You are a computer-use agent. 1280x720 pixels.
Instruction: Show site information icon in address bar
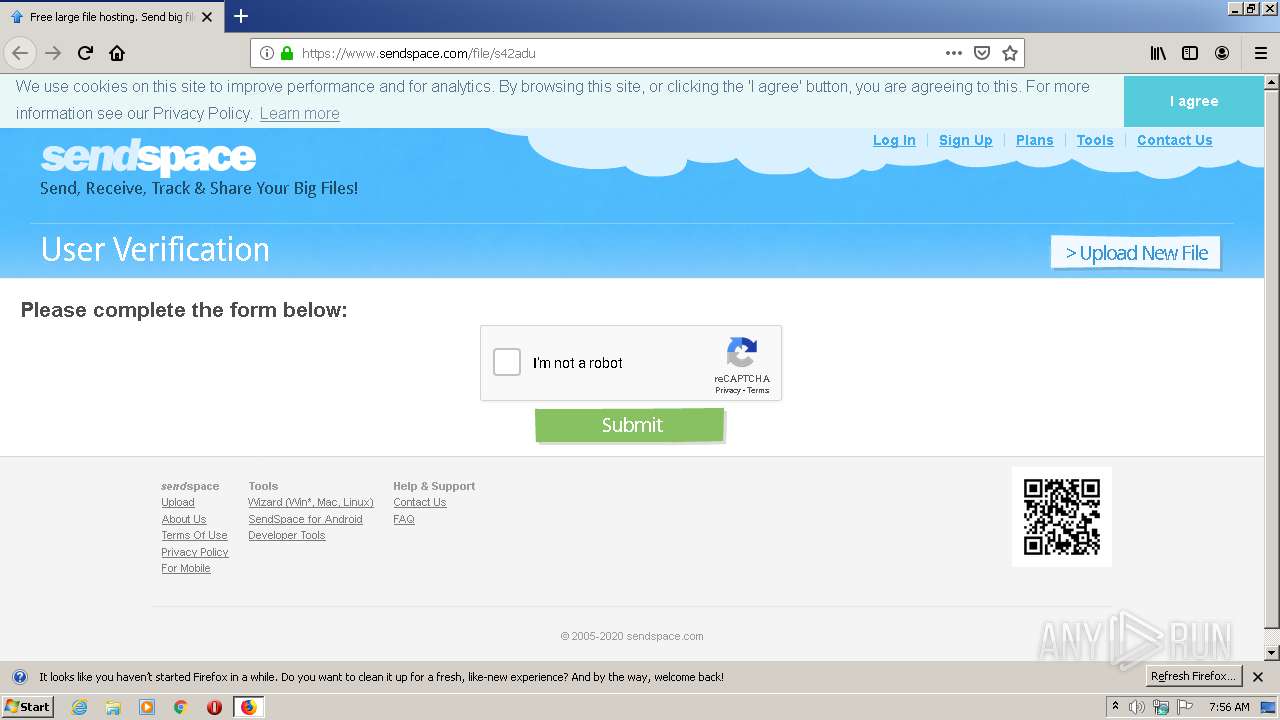tap(267, 53)
